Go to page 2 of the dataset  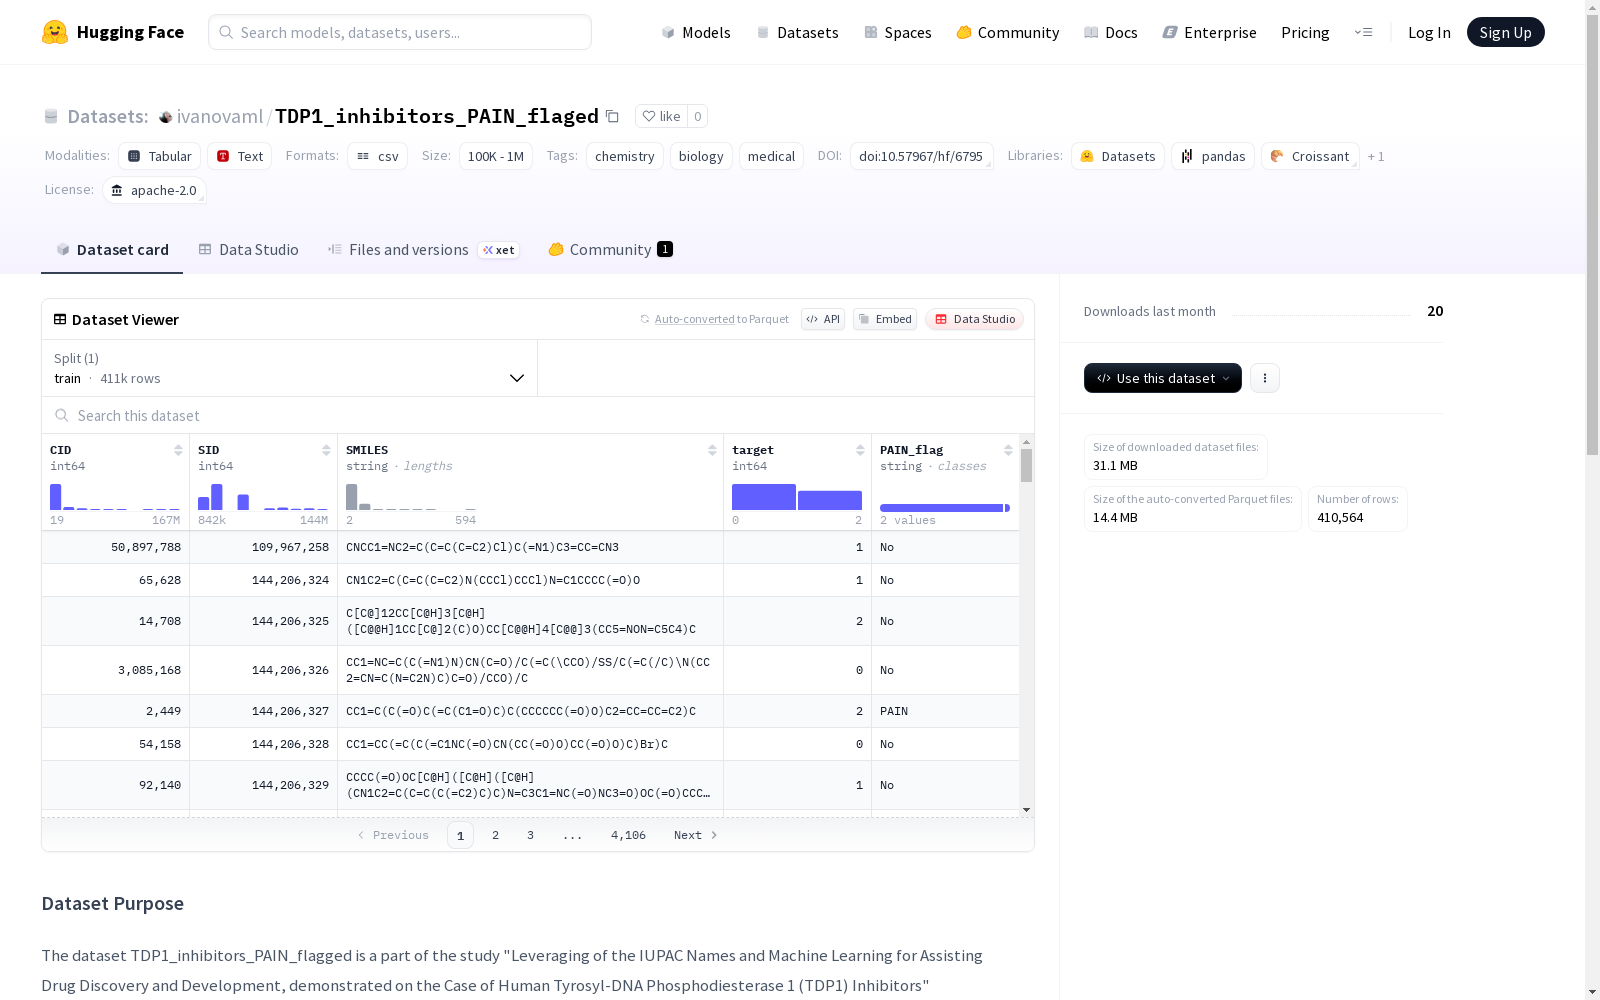495,835
